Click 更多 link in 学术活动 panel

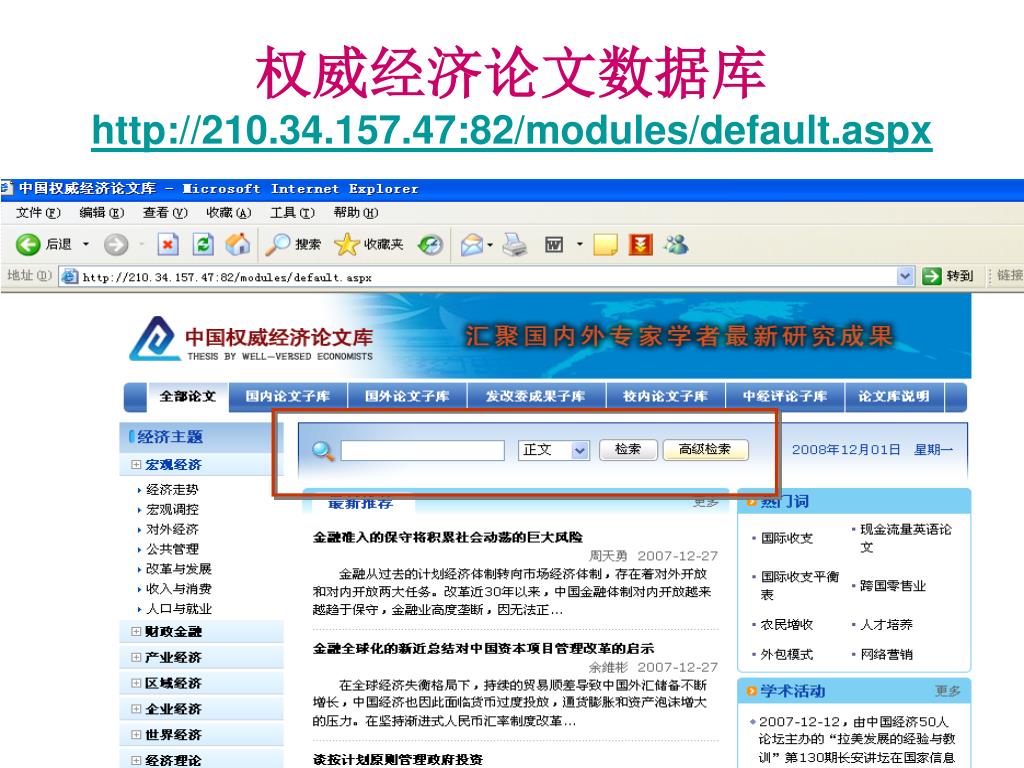point(948,691)
